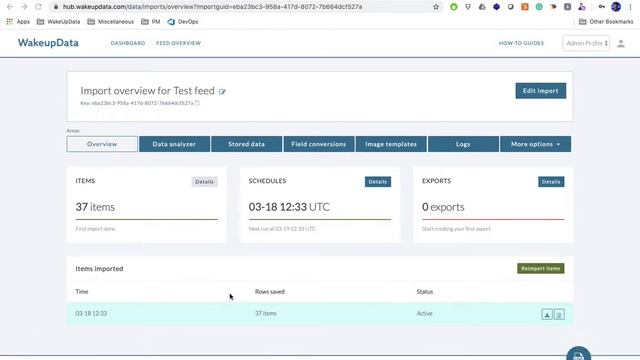Click the WakeupData logo

click(48, 43)
